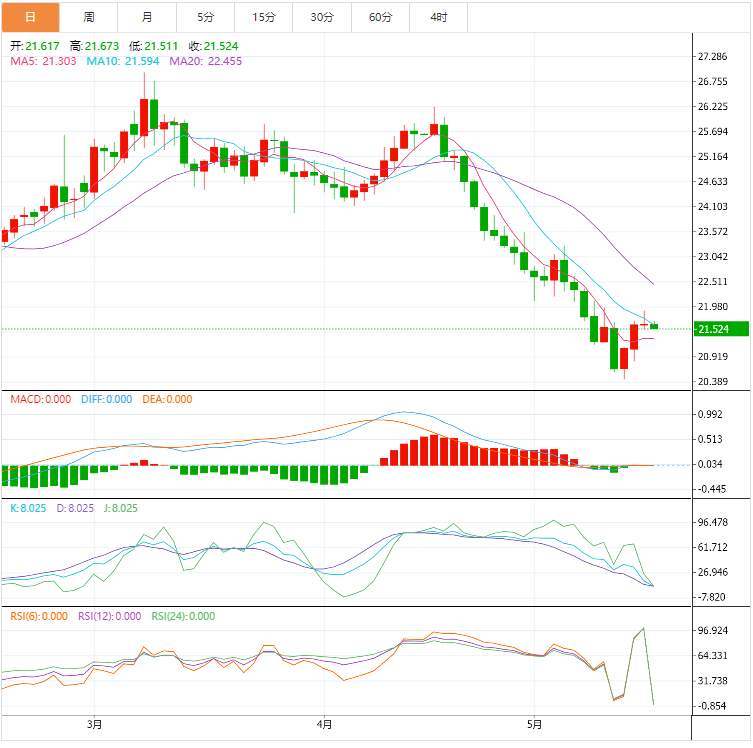Click the MACD:0.000 indicator label
Image resolution: width=753 pixels, height=748 pixels.
click(41, 399)
